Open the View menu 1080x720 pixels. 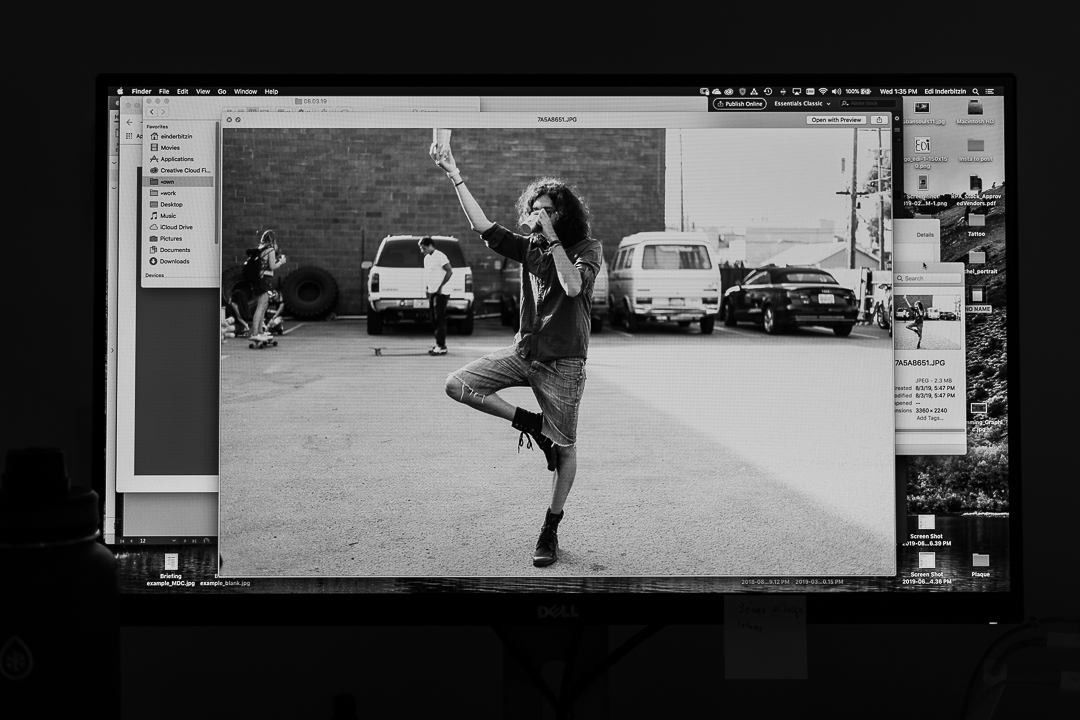click(203, 91)
